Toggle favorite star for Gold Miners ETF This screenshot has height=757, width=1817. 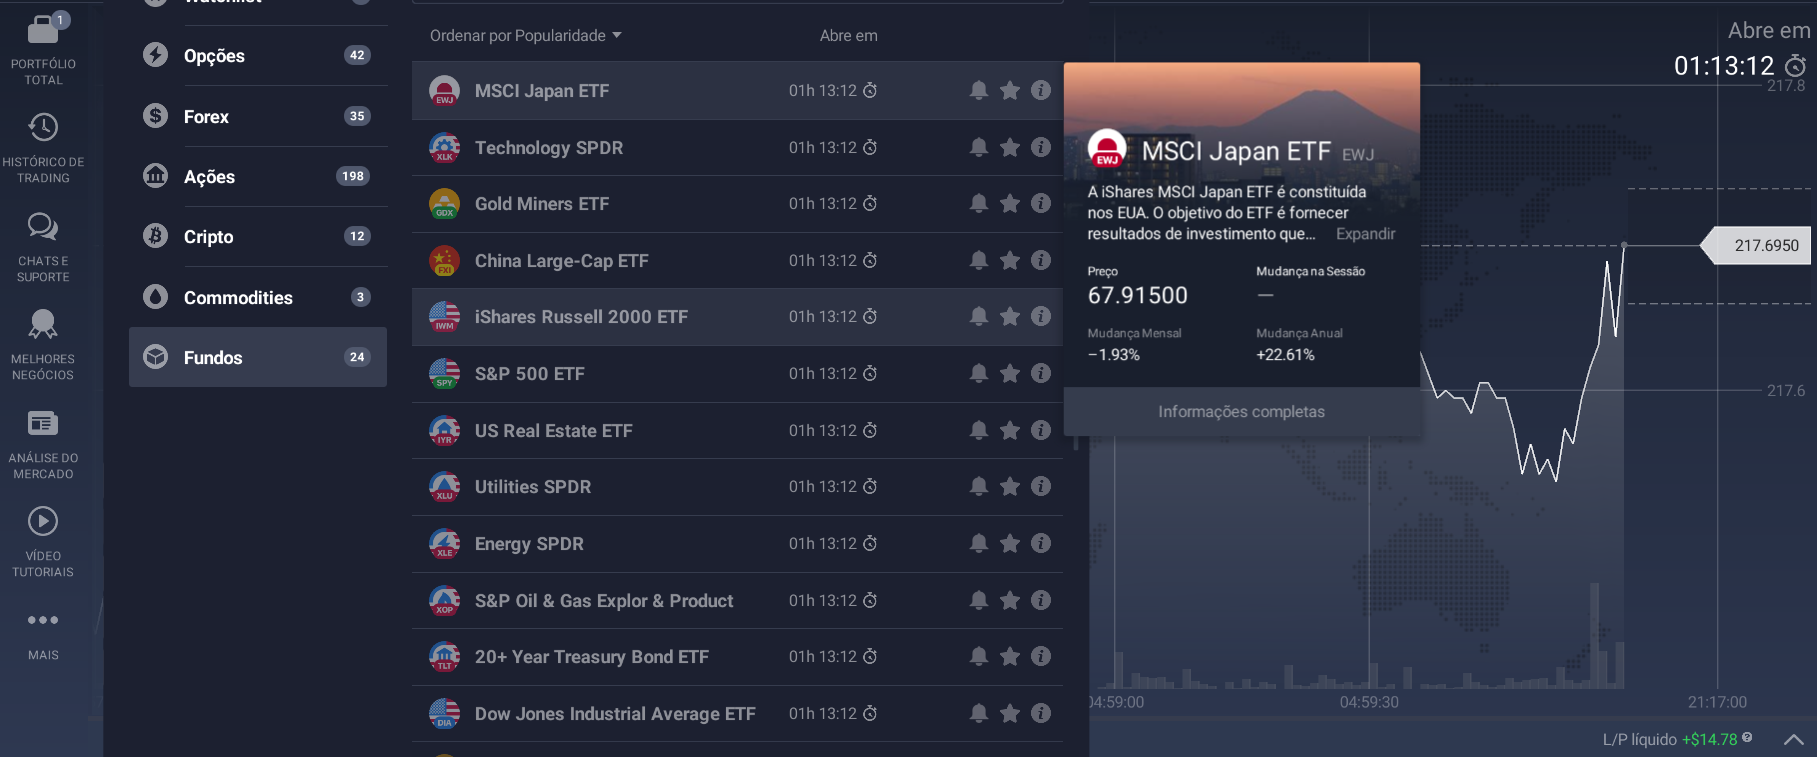pos(1010,203)
